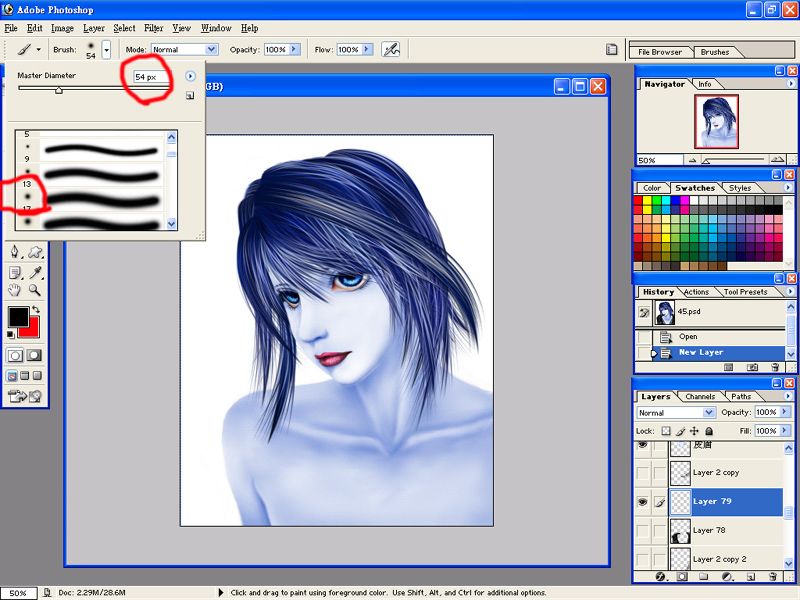Add layer style from Layers panel bottom
Image resolution: width=800 pixels, height=600 pixels.
point(661,577)
